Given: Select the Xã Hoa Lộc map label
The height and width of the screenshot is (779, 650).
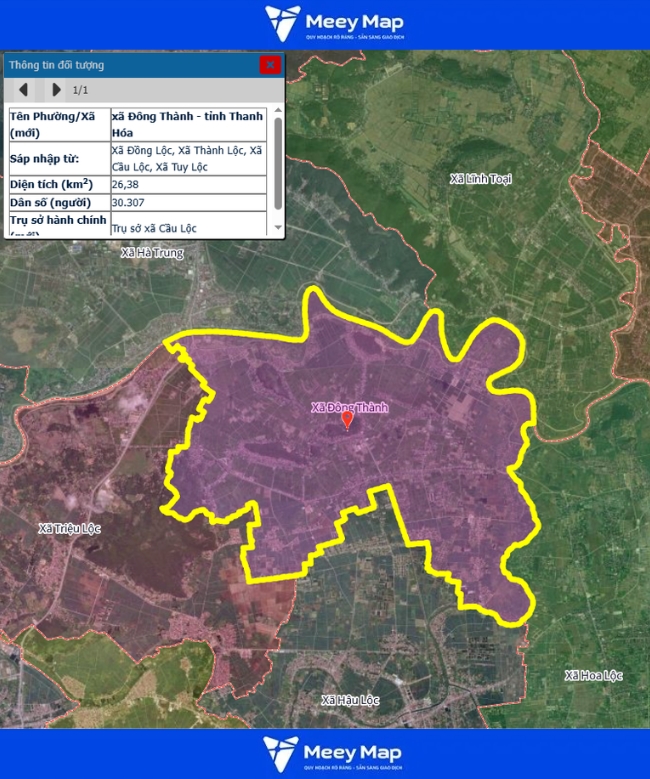Looking at the screenshot, I should 593,676.
